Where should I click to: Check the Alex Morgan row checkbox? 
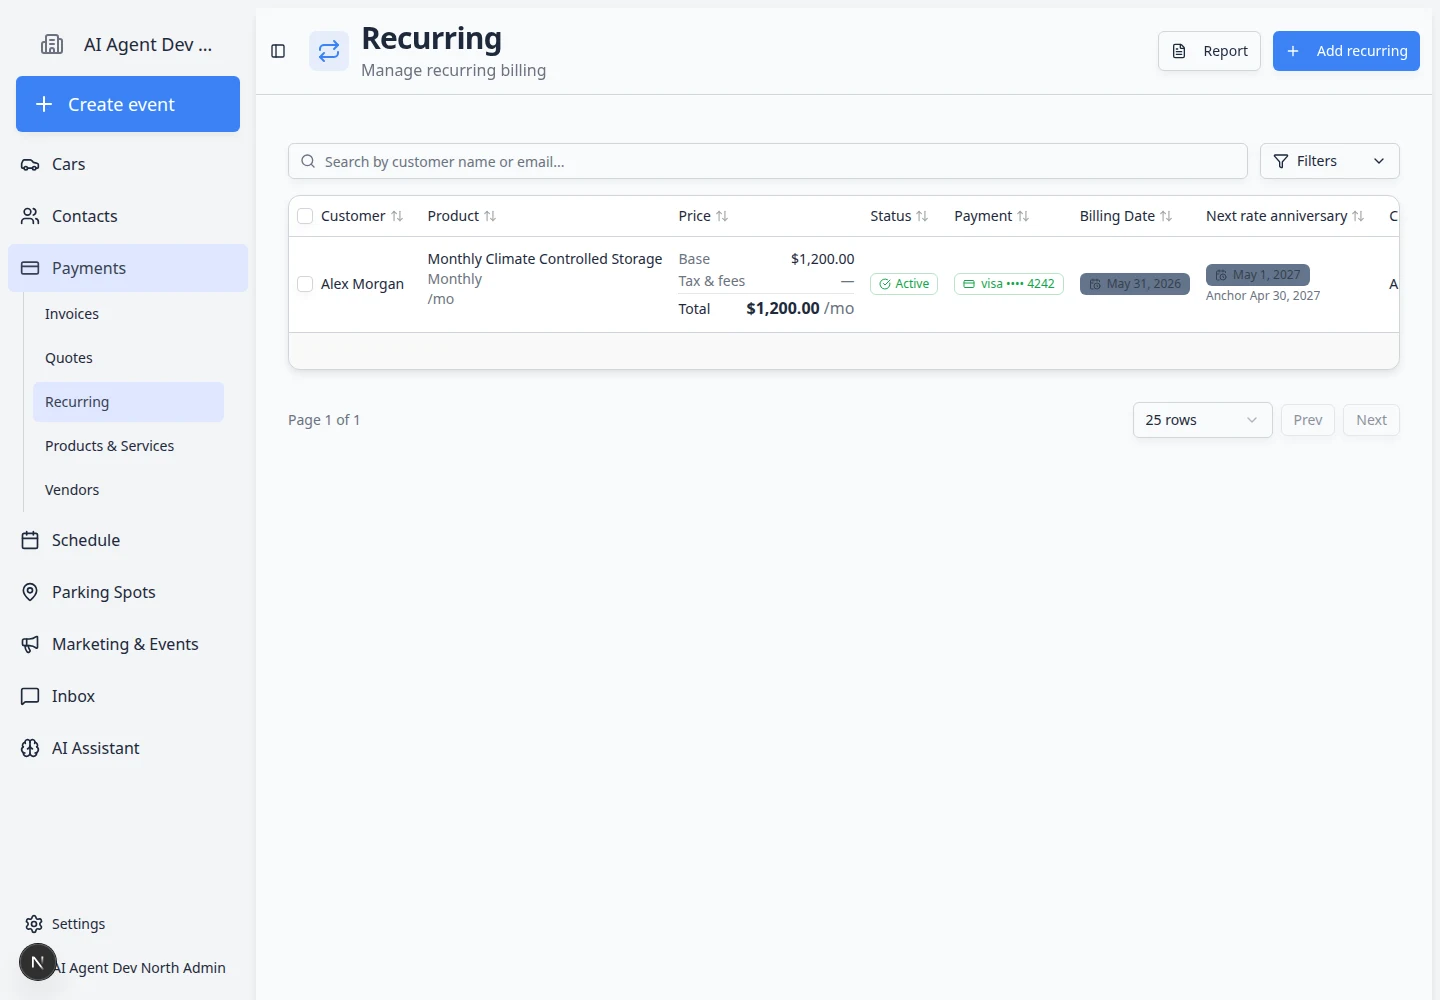coord(305,284)
